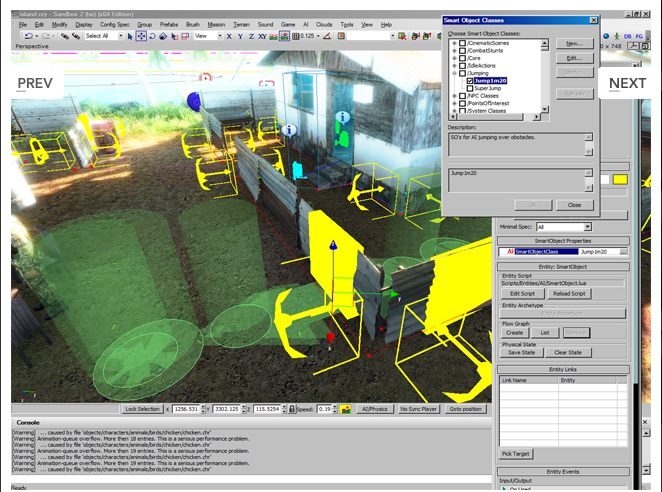Click the Unlink objects tool icon

[x=76, y=36]
